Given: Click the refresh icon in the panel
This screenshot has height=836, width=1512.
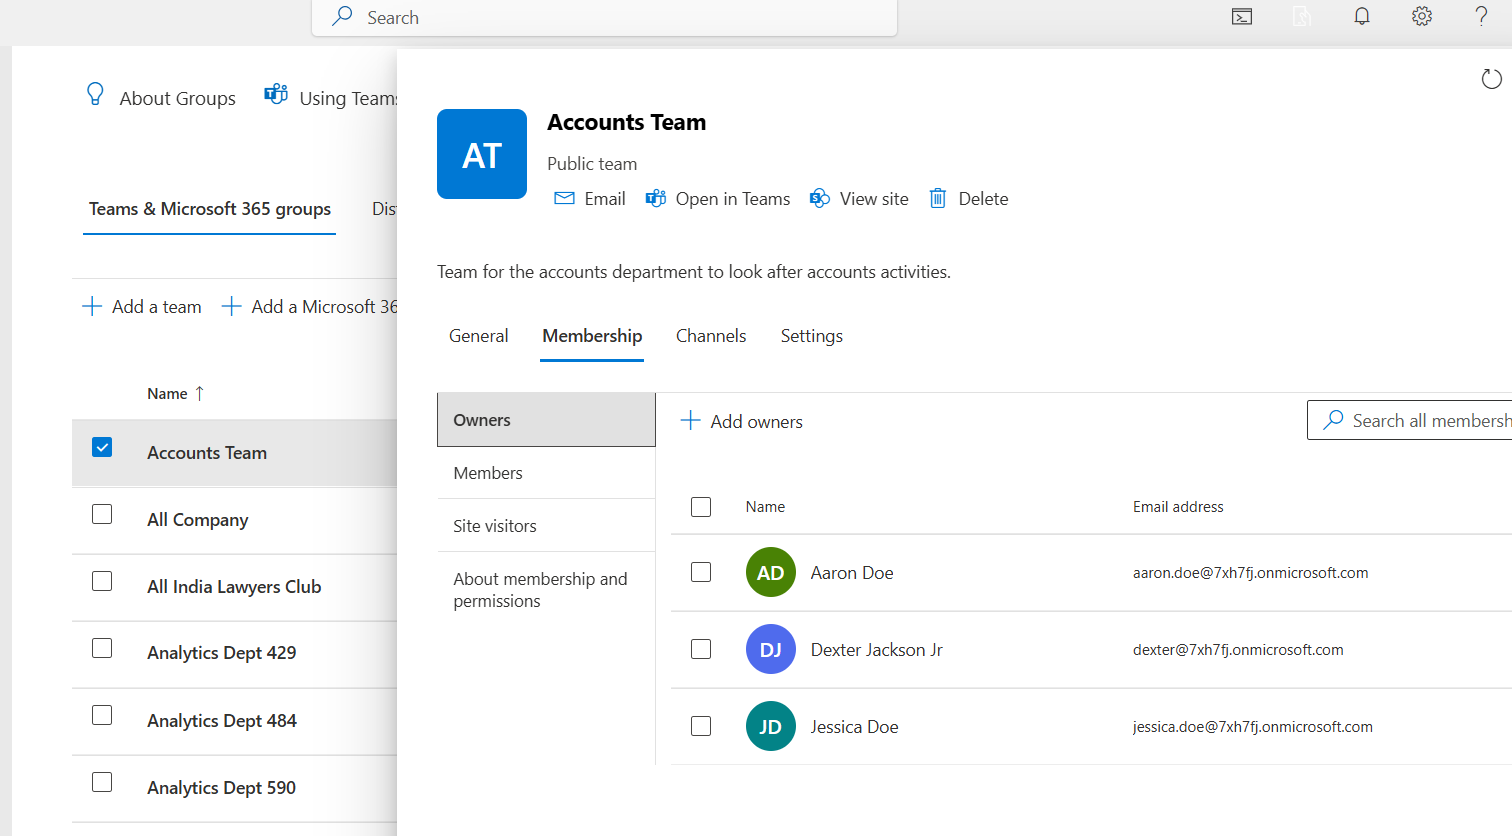Looking at the screenshot, I should [1491, 79].
